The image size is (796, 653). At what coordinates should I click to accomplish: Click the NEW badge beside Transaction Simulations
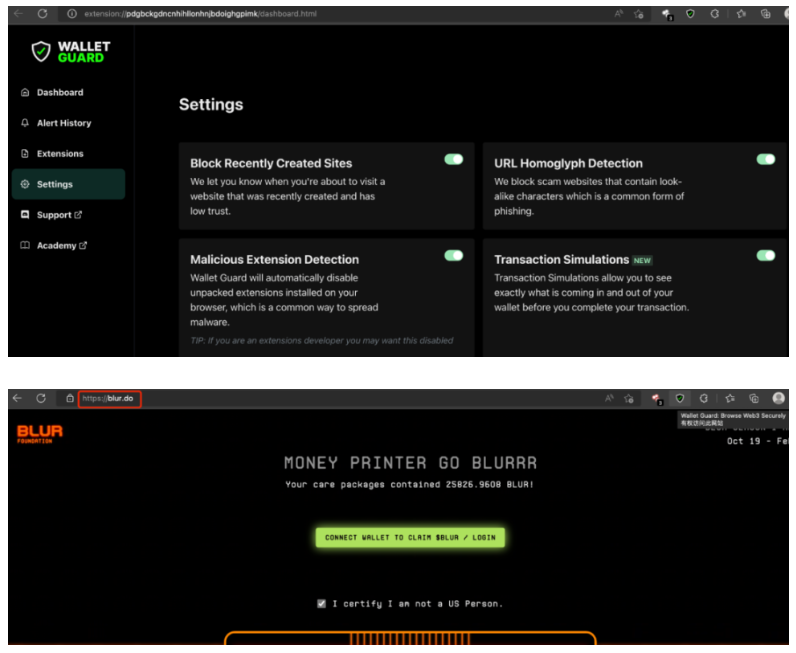pyautogui.click(x=642, y=260)
